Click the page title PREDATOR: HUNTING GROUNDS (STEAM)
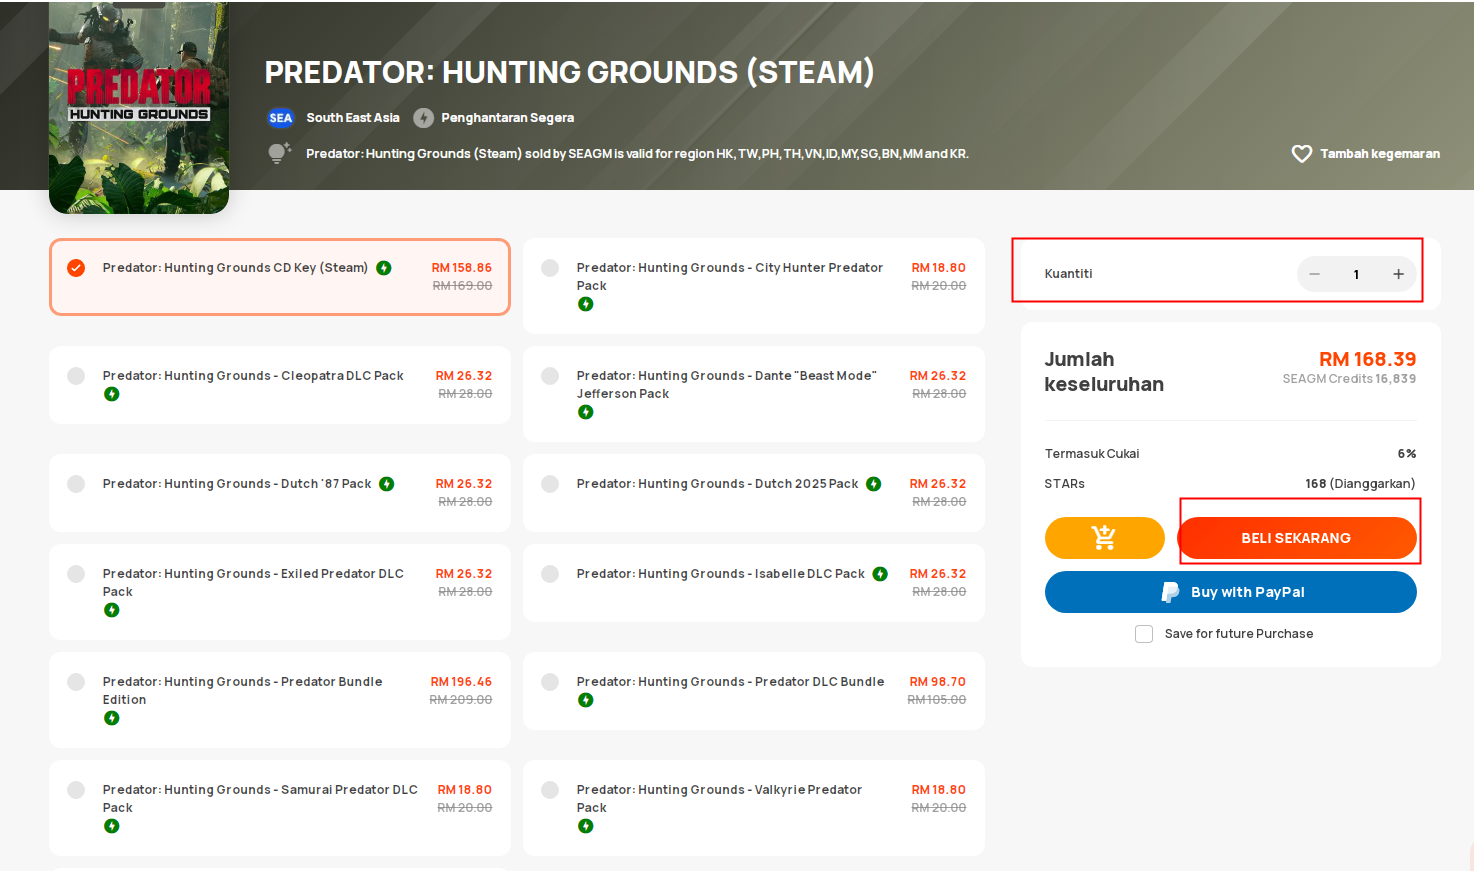 [569, 72]
